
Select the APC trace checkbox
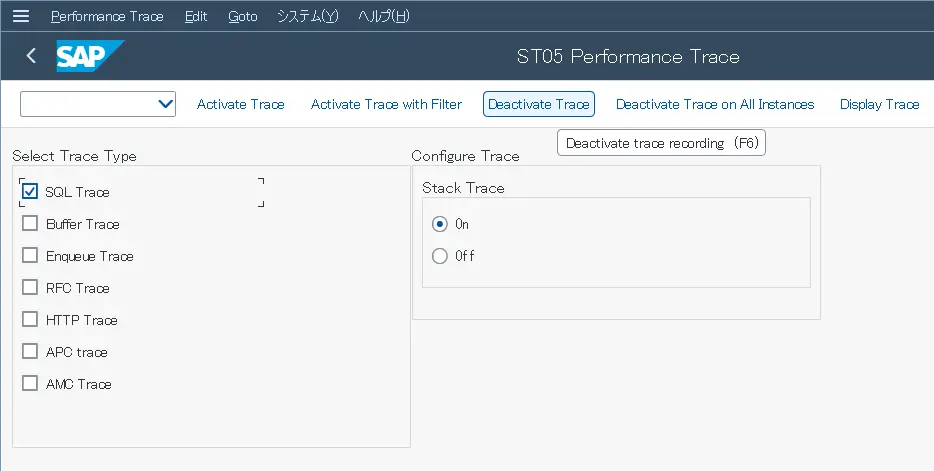tap(30, 351)
